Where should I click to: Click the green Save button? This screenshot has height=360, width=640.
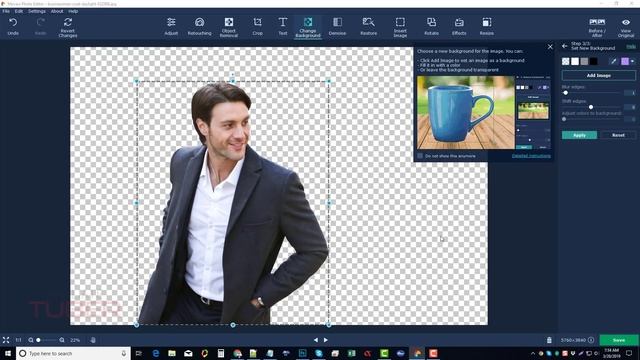coord(619,340)
